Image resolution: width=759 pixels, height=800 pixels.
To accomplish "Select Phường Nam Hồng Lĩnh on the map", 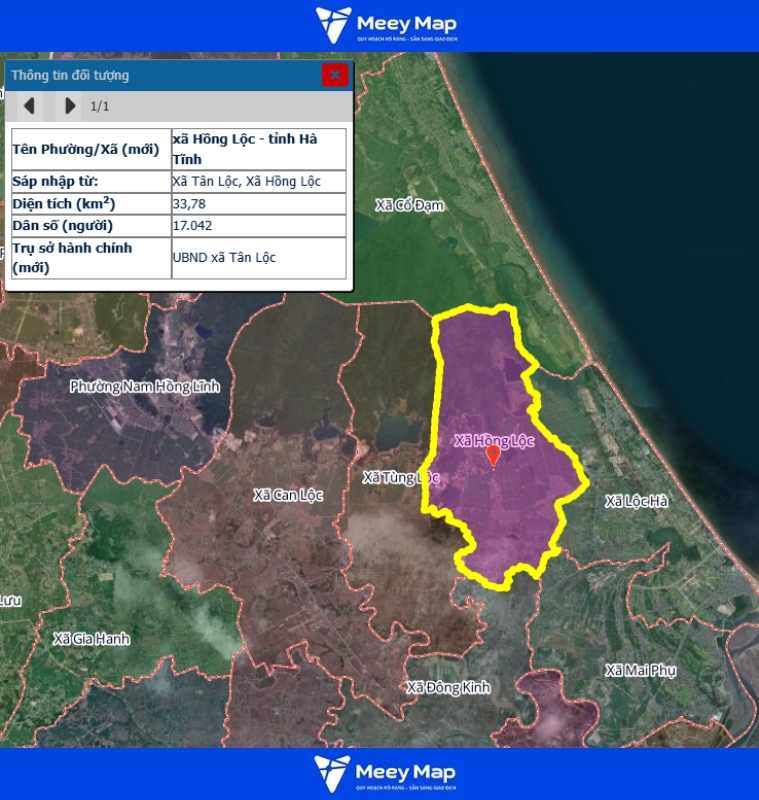I will [x=144, y=386].
